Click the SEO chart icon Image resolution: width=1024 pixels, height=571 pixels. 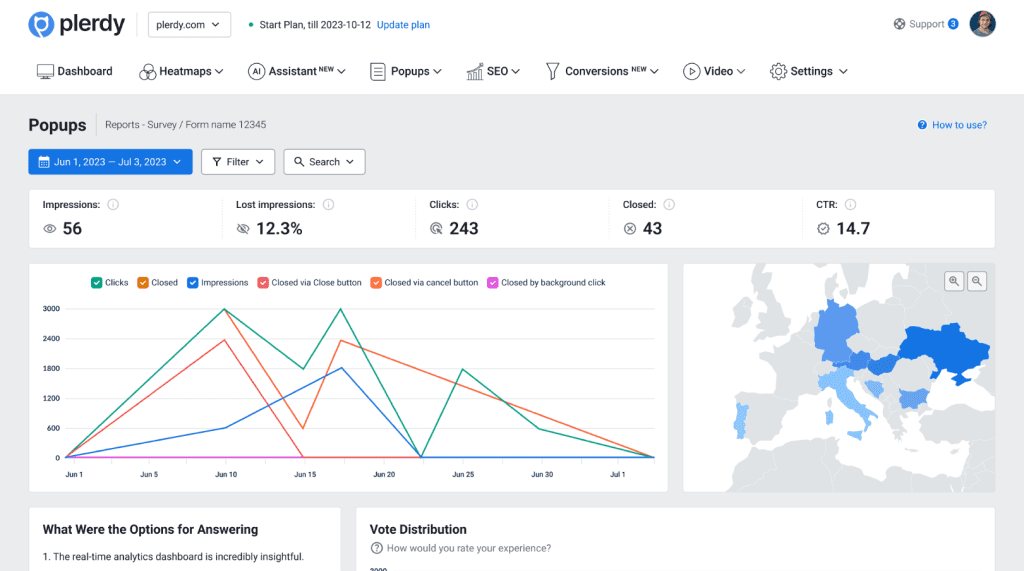pyautogui.click(x=475, y=71)
